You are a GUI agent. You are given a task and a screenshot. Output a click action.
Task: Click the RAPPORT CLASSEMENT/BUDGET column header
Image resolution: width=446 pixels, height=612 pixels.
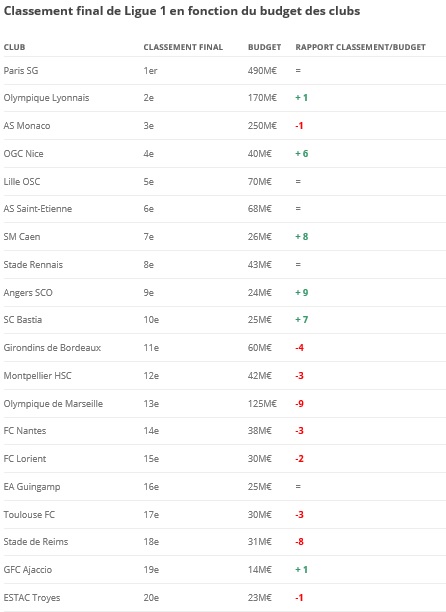click(361, 47)
